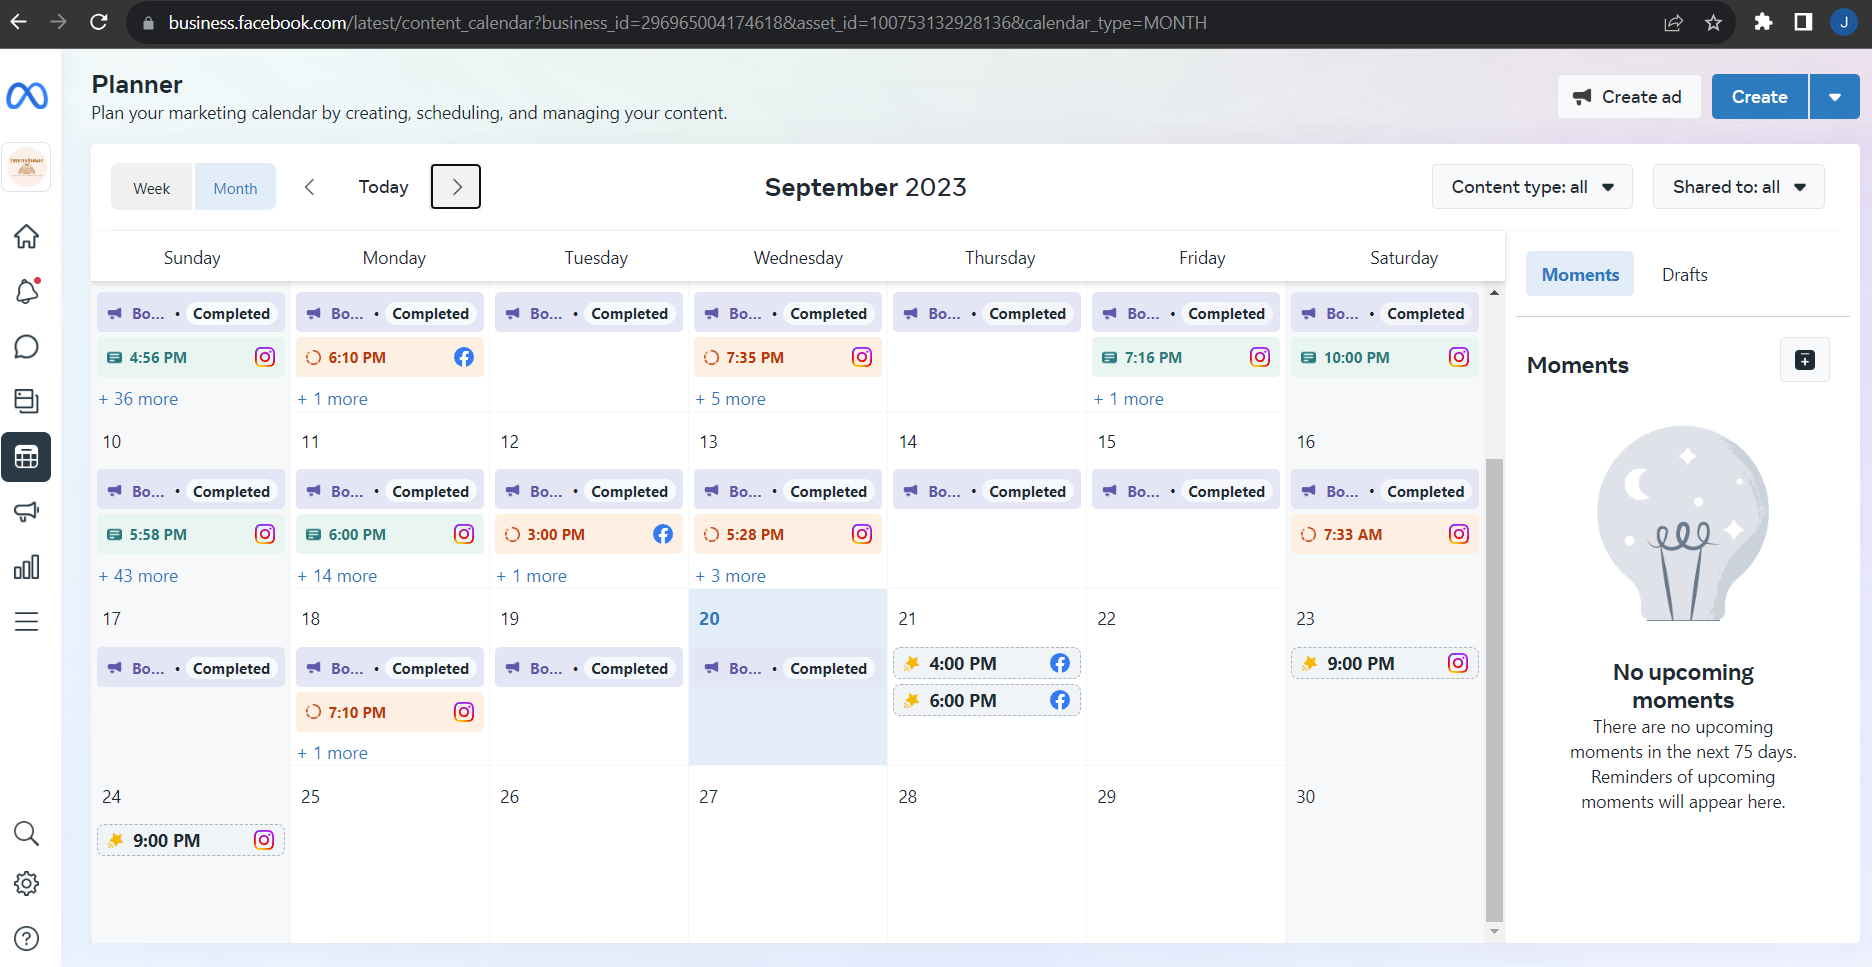
Task: Show the 36 more posts link
Action: click(x=139, y=399)
